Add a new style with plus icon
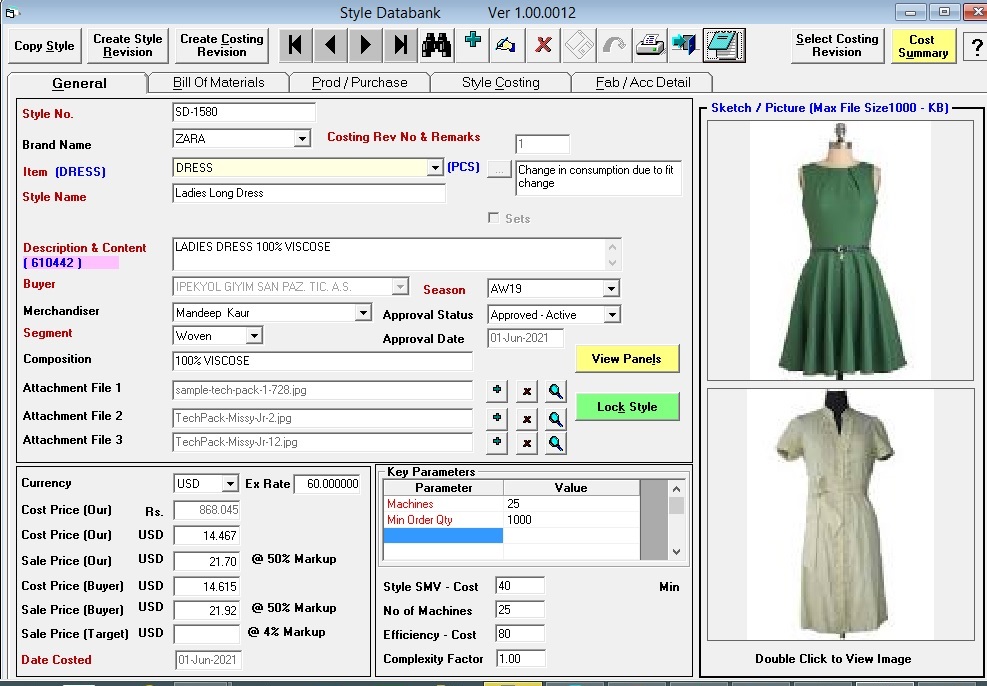This screenshot has height=686, width=987. [473, 45]
